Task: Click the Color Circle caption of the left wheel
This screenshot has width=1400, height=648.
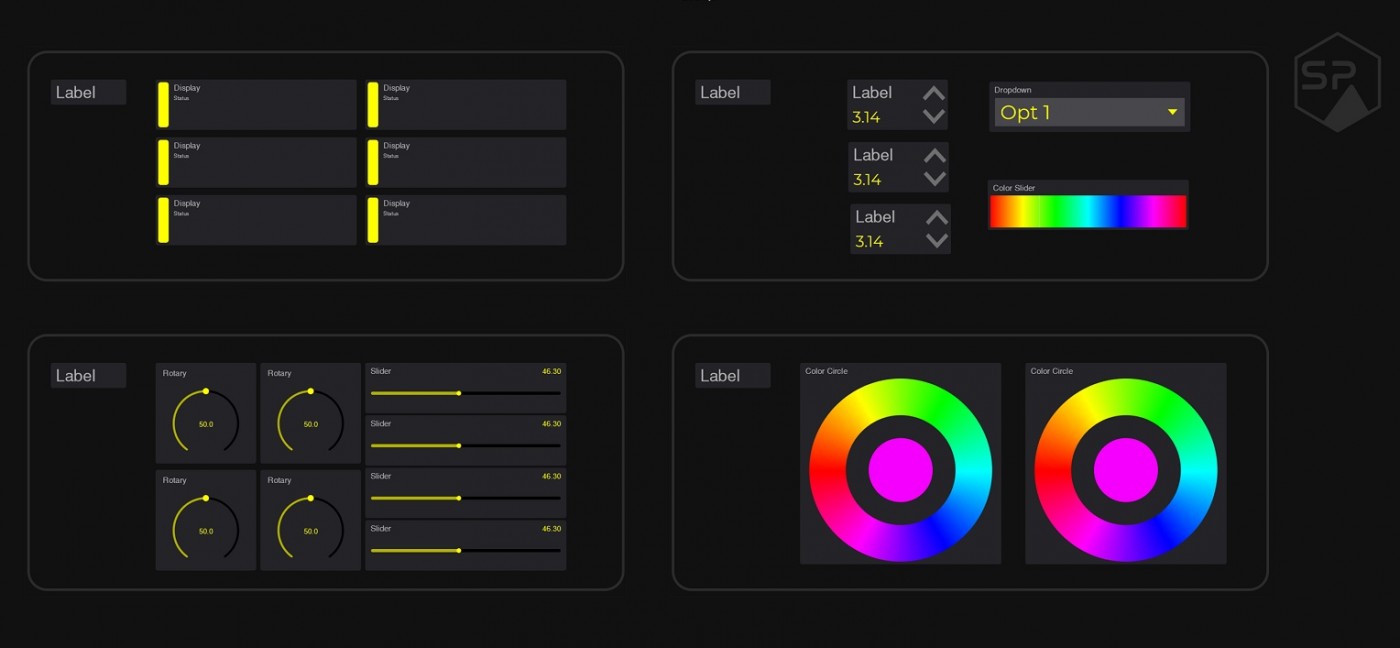Action: pyautogui.click(x=826, y=371)
